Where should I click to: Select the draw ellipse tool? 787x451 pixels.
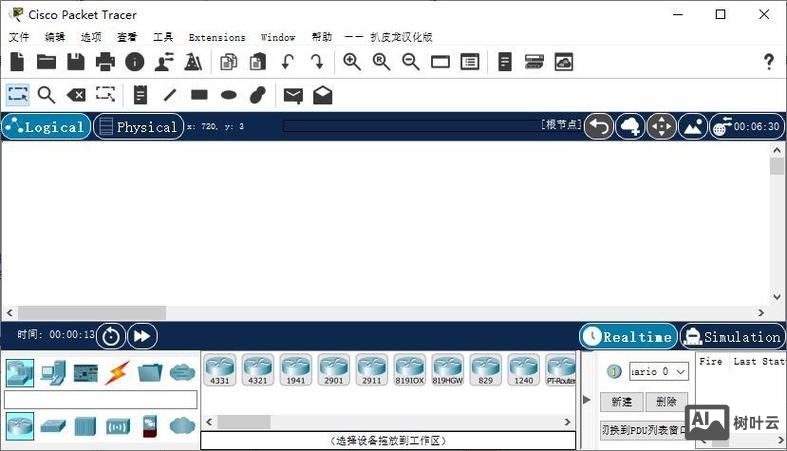click(229, 95)
